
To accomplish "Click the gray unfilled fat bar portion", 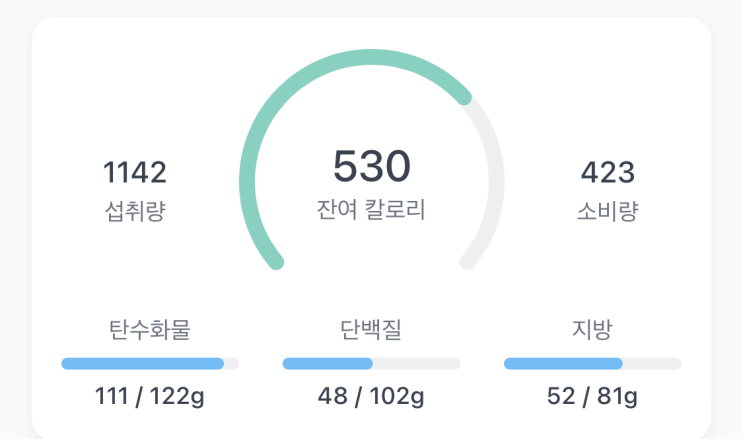I will pos(652,364).
